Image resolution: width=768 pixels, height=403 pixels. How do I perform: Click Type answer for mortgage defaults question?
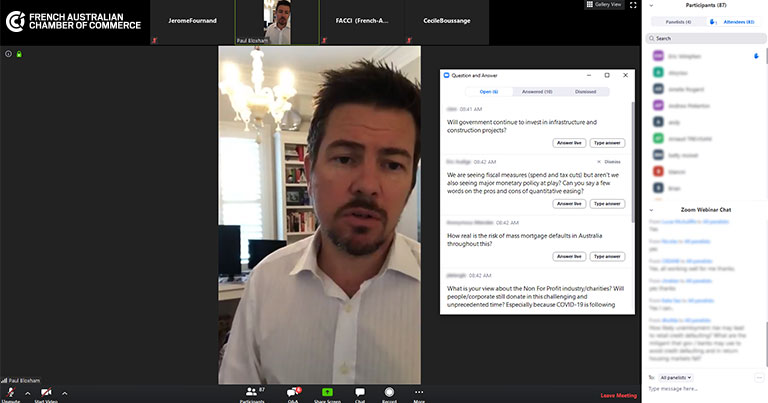(607, 256)
